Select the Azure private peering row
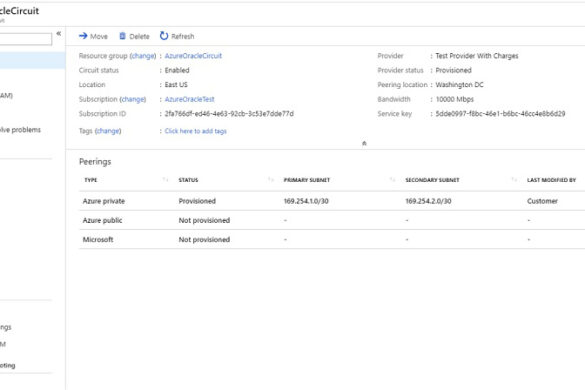 332,201
